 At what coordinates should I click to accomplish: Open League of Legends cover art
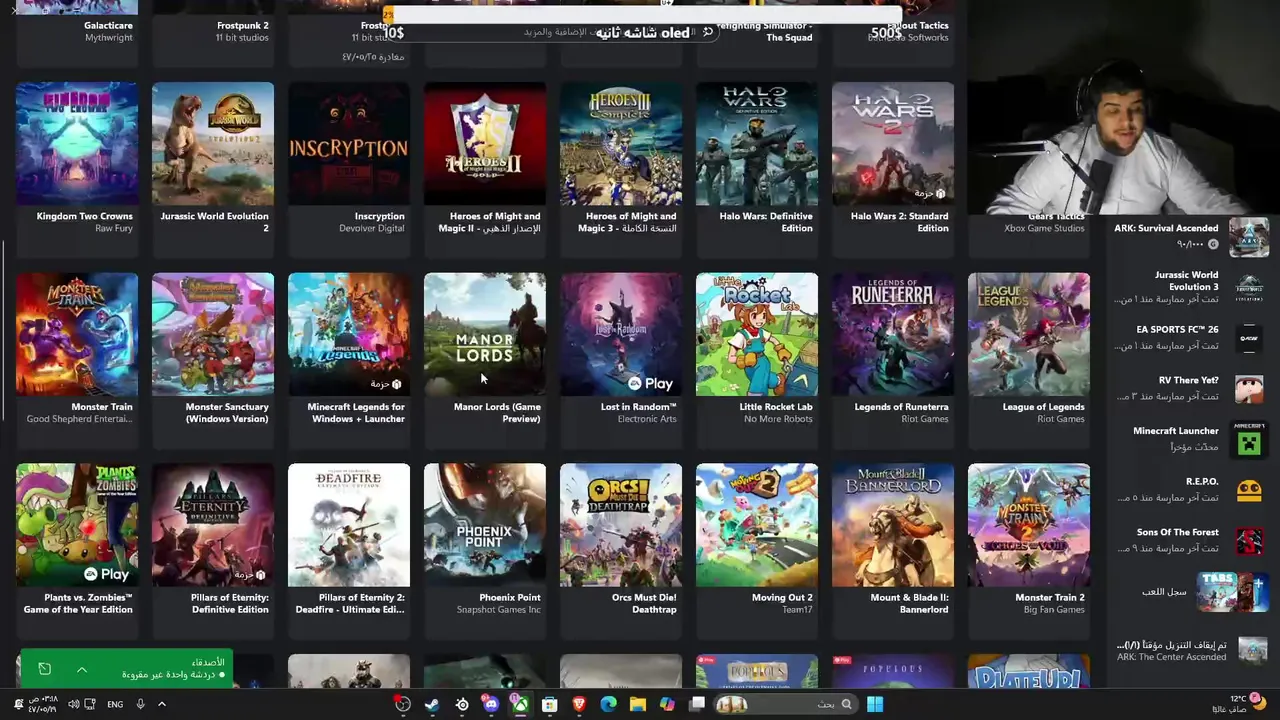1029,334
